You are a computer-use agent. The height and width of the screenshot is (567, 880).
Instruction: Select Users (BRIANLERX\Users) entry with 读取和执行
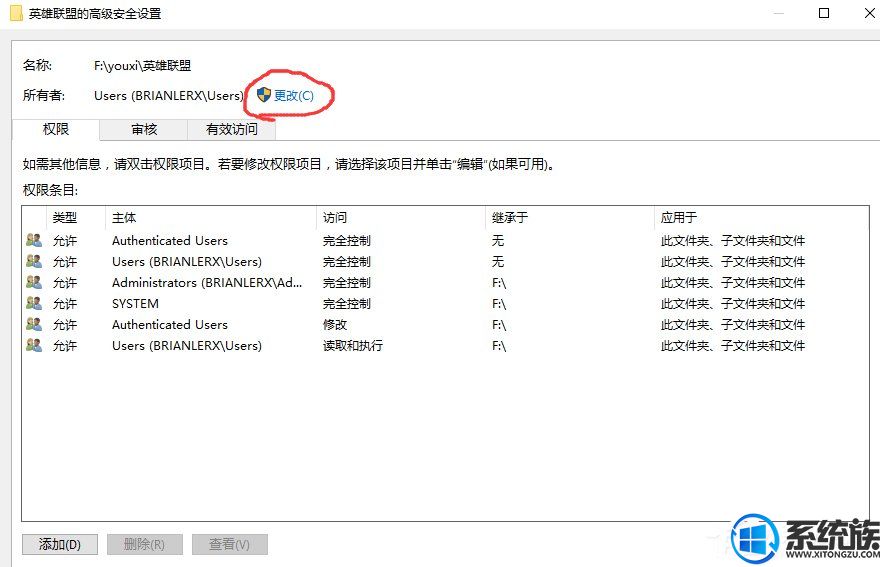(445, 345)
